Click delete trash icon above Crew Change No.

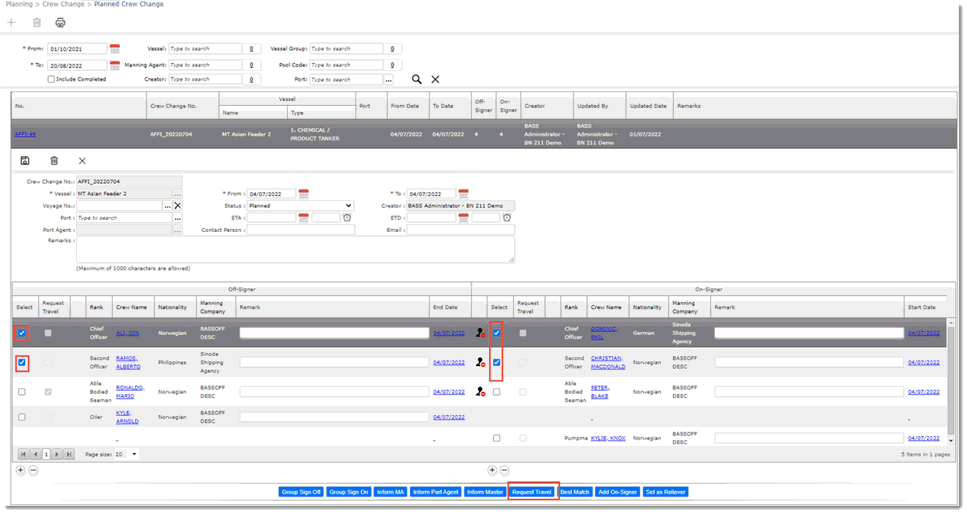54,160
